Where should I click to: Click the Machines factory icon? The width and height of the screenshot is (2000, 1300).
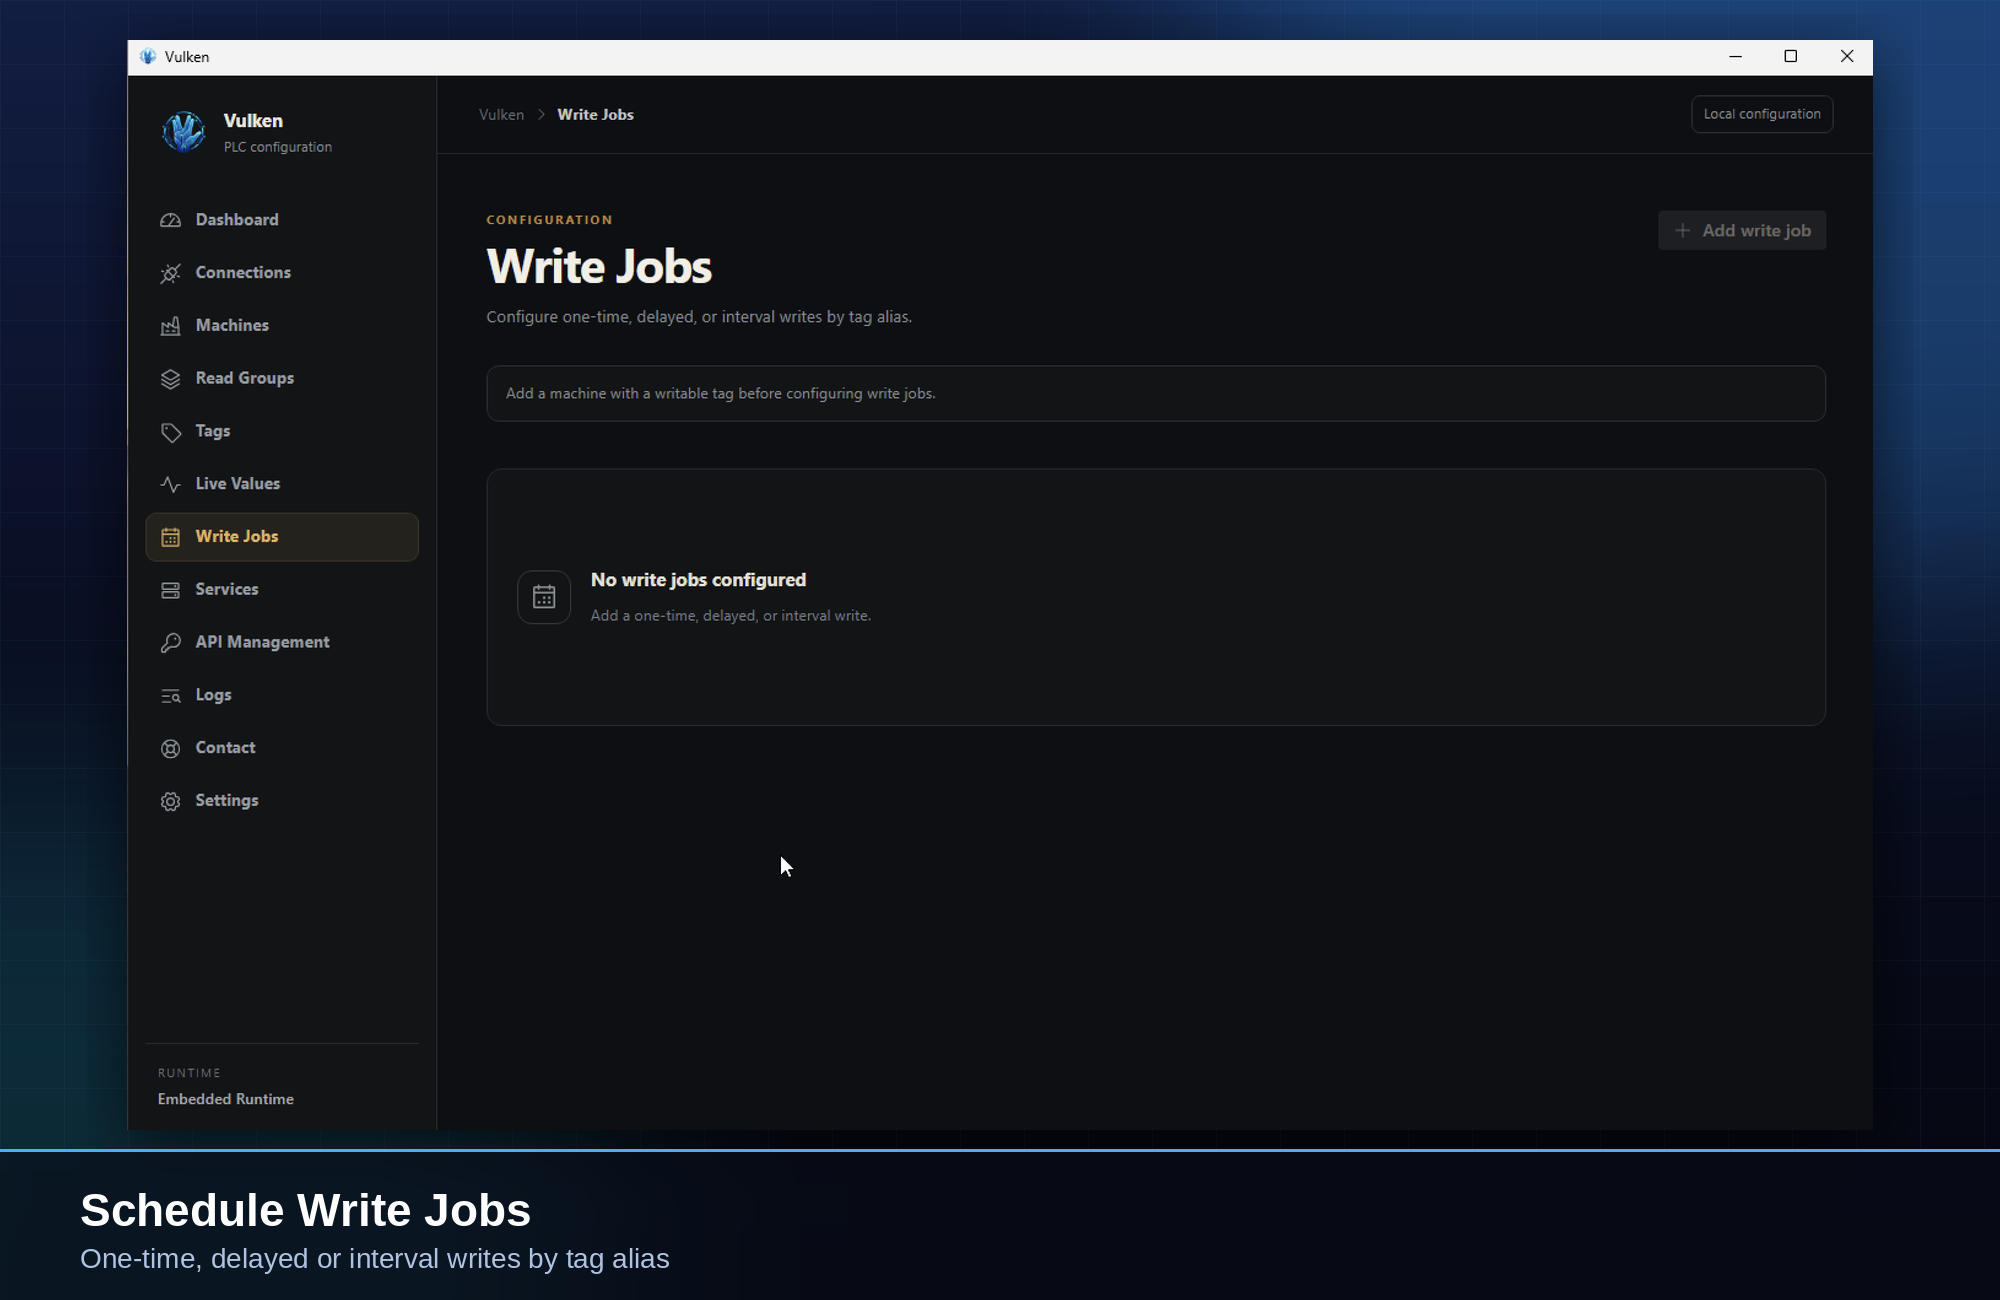pos(171,326)
